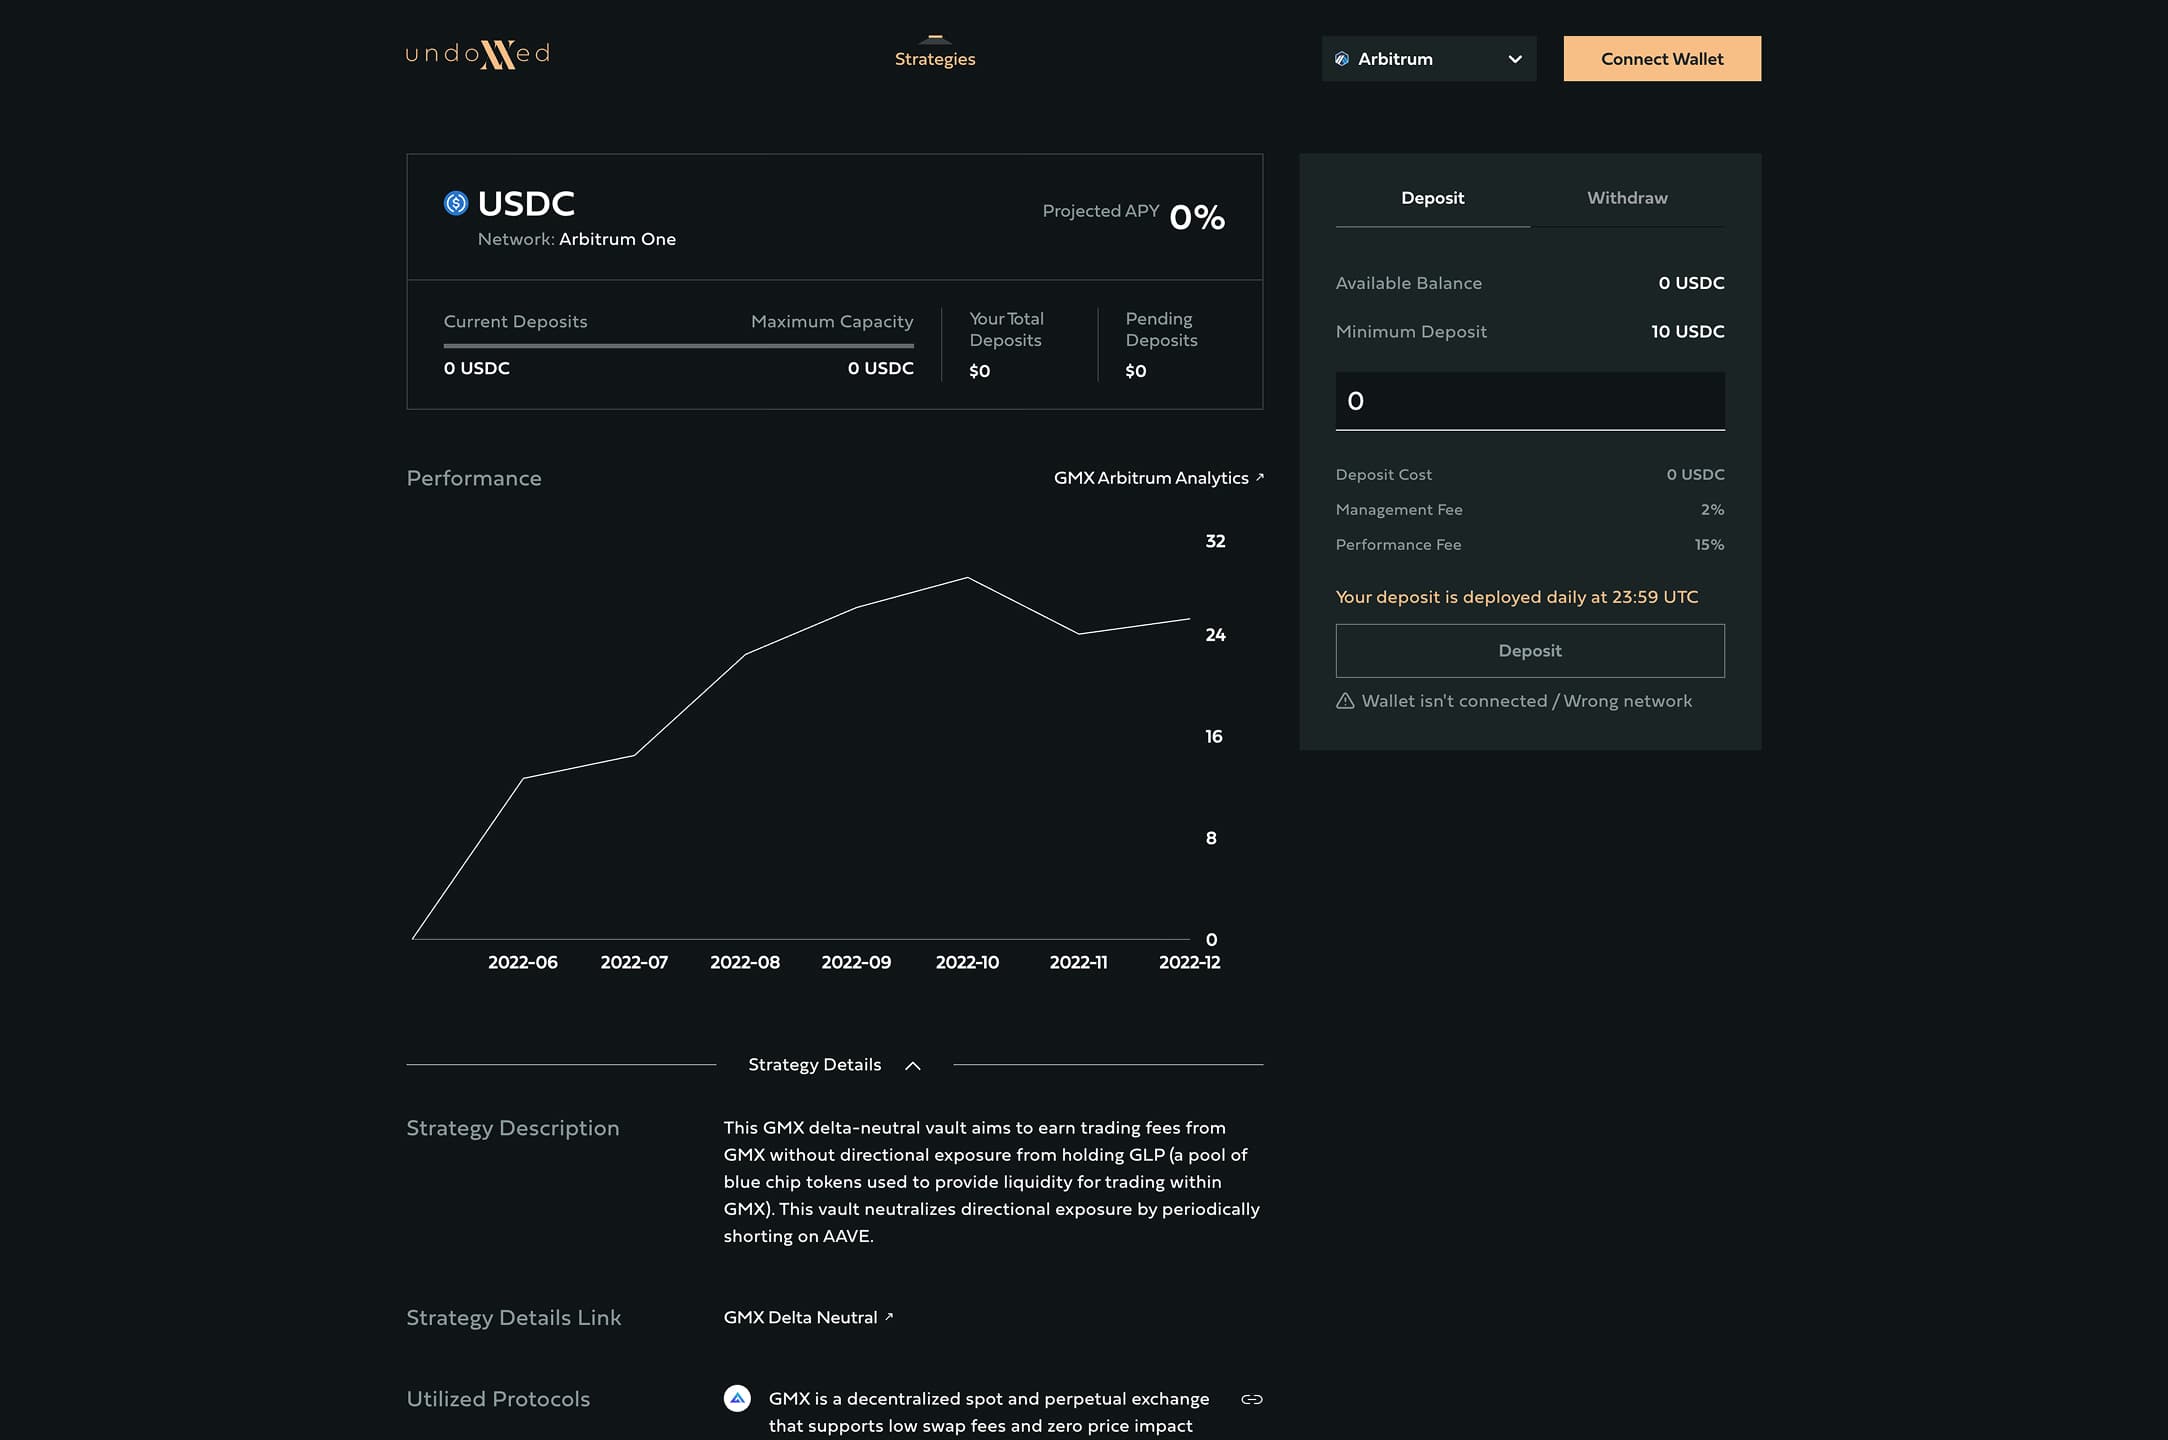
Task: Click the Your Total Deposits $0 value
Action: (980, 371)
